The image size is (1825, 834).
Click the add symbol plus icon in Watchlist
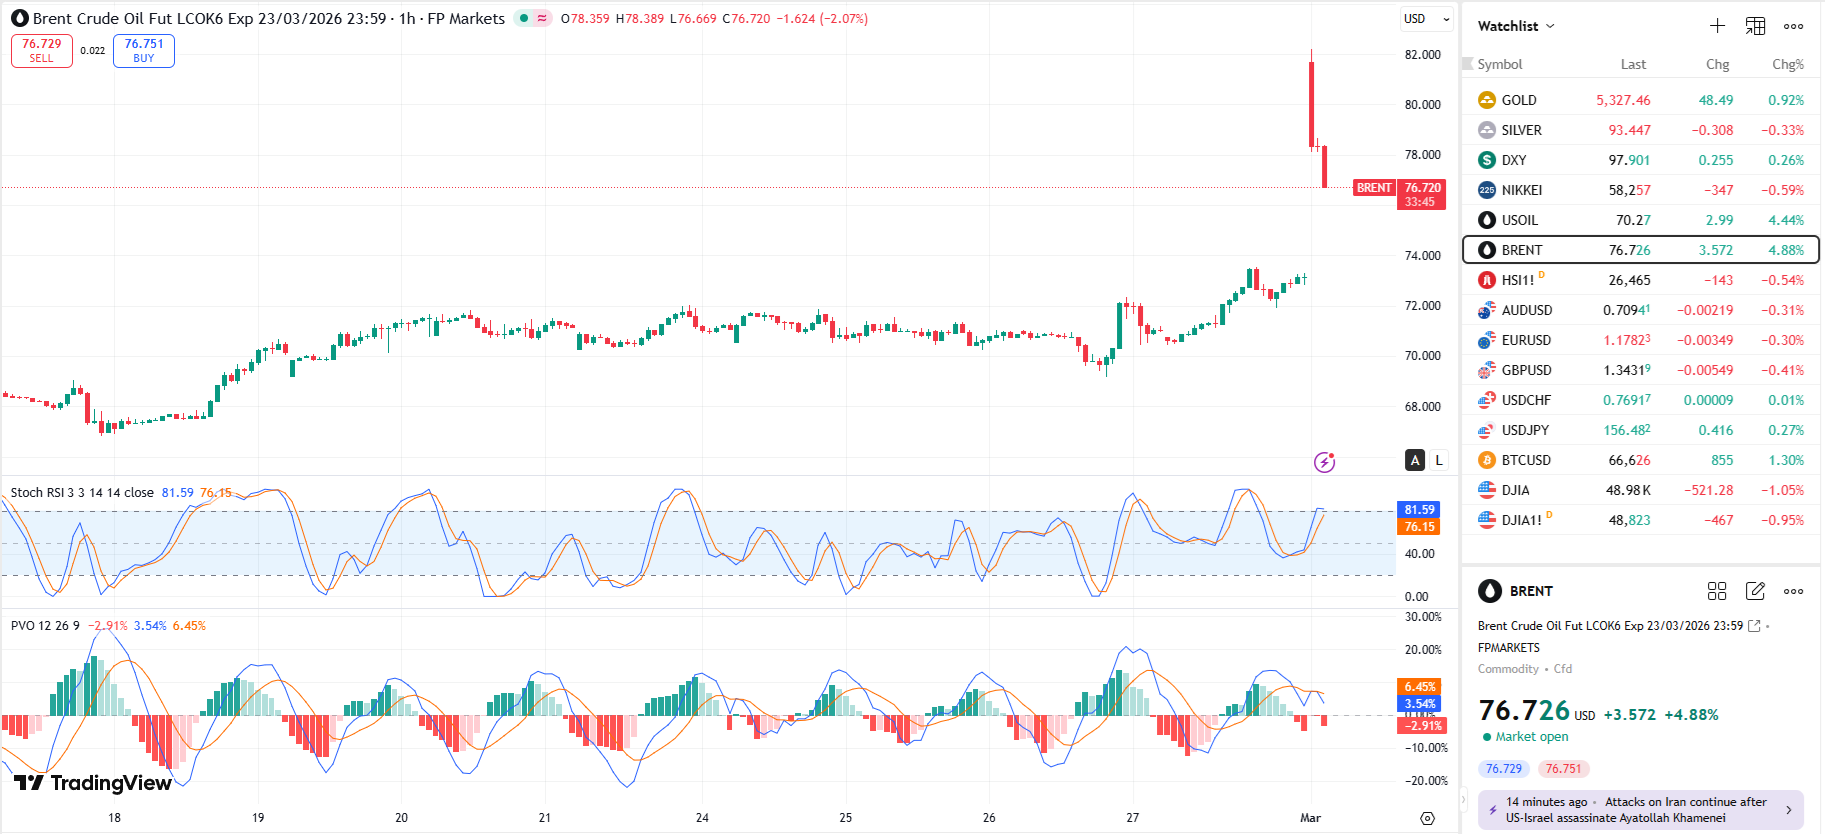tap(1717, 26)
